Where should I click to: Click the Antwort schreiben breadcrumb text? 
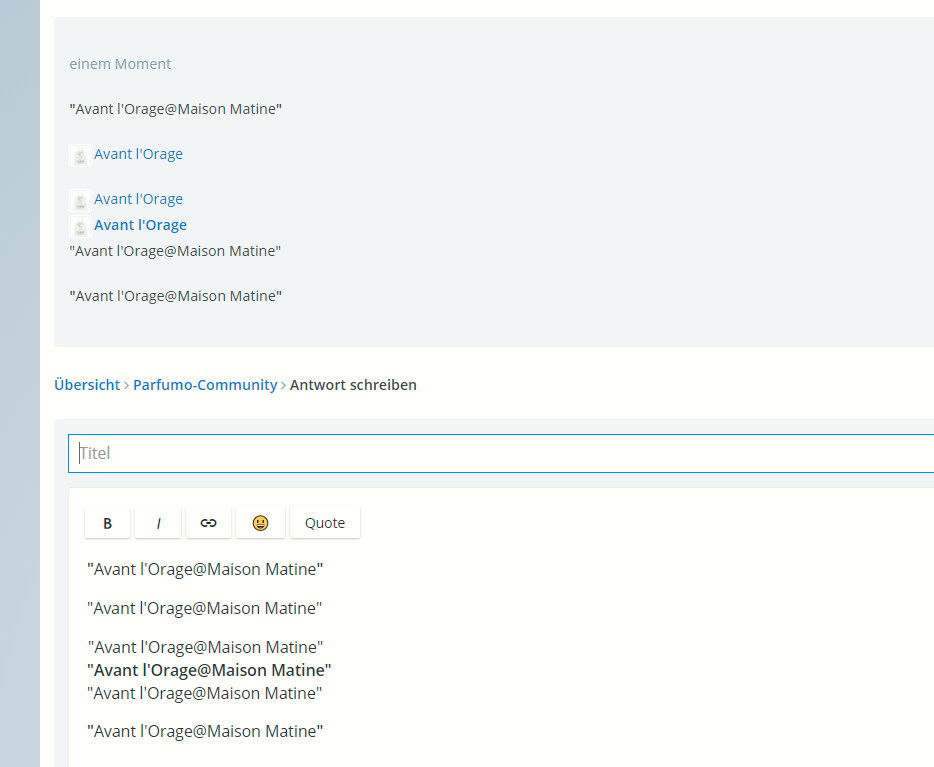[x=353, y=385]
